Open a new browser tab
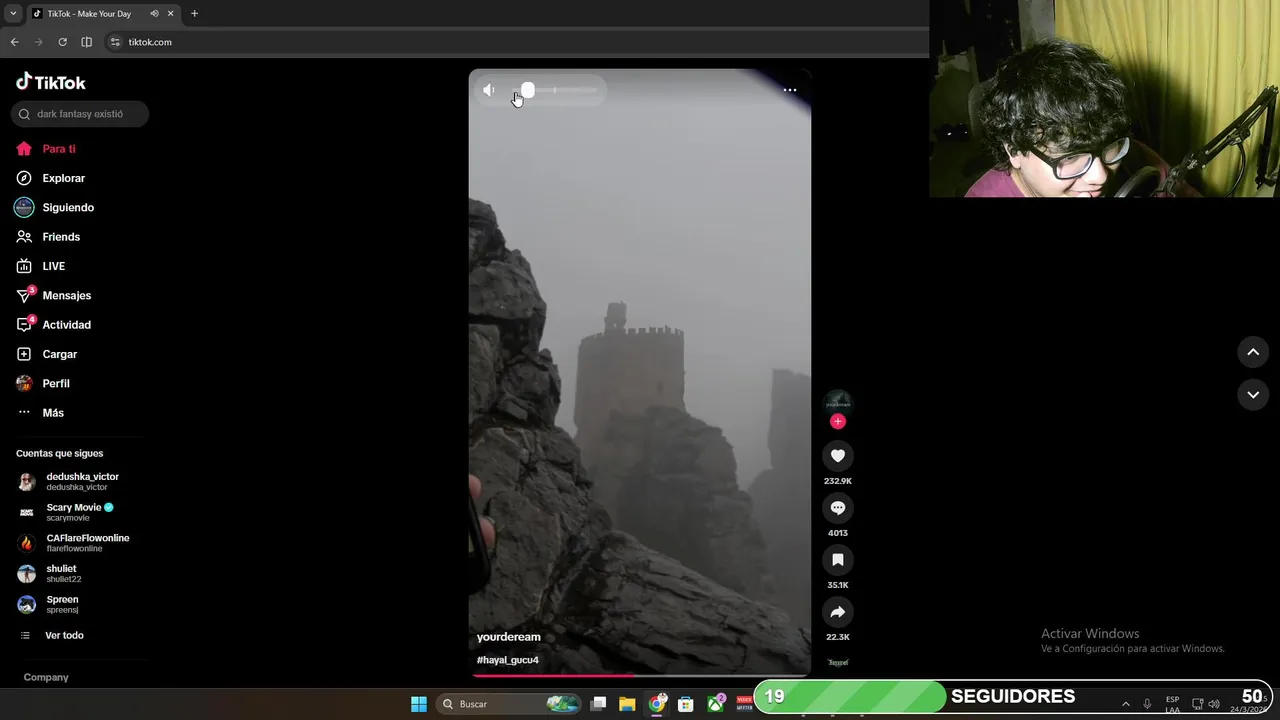1280x720 pixels. coord(194,14)
